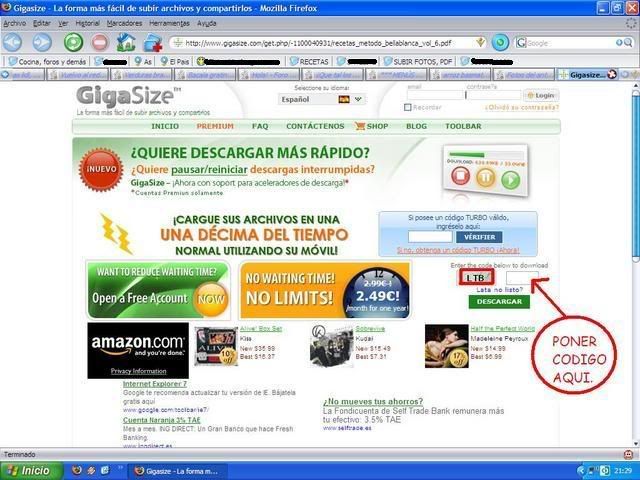Screen dimensions: 640x480
Task: Click the INICIO navigation link
Action: [x=165, y=126]
